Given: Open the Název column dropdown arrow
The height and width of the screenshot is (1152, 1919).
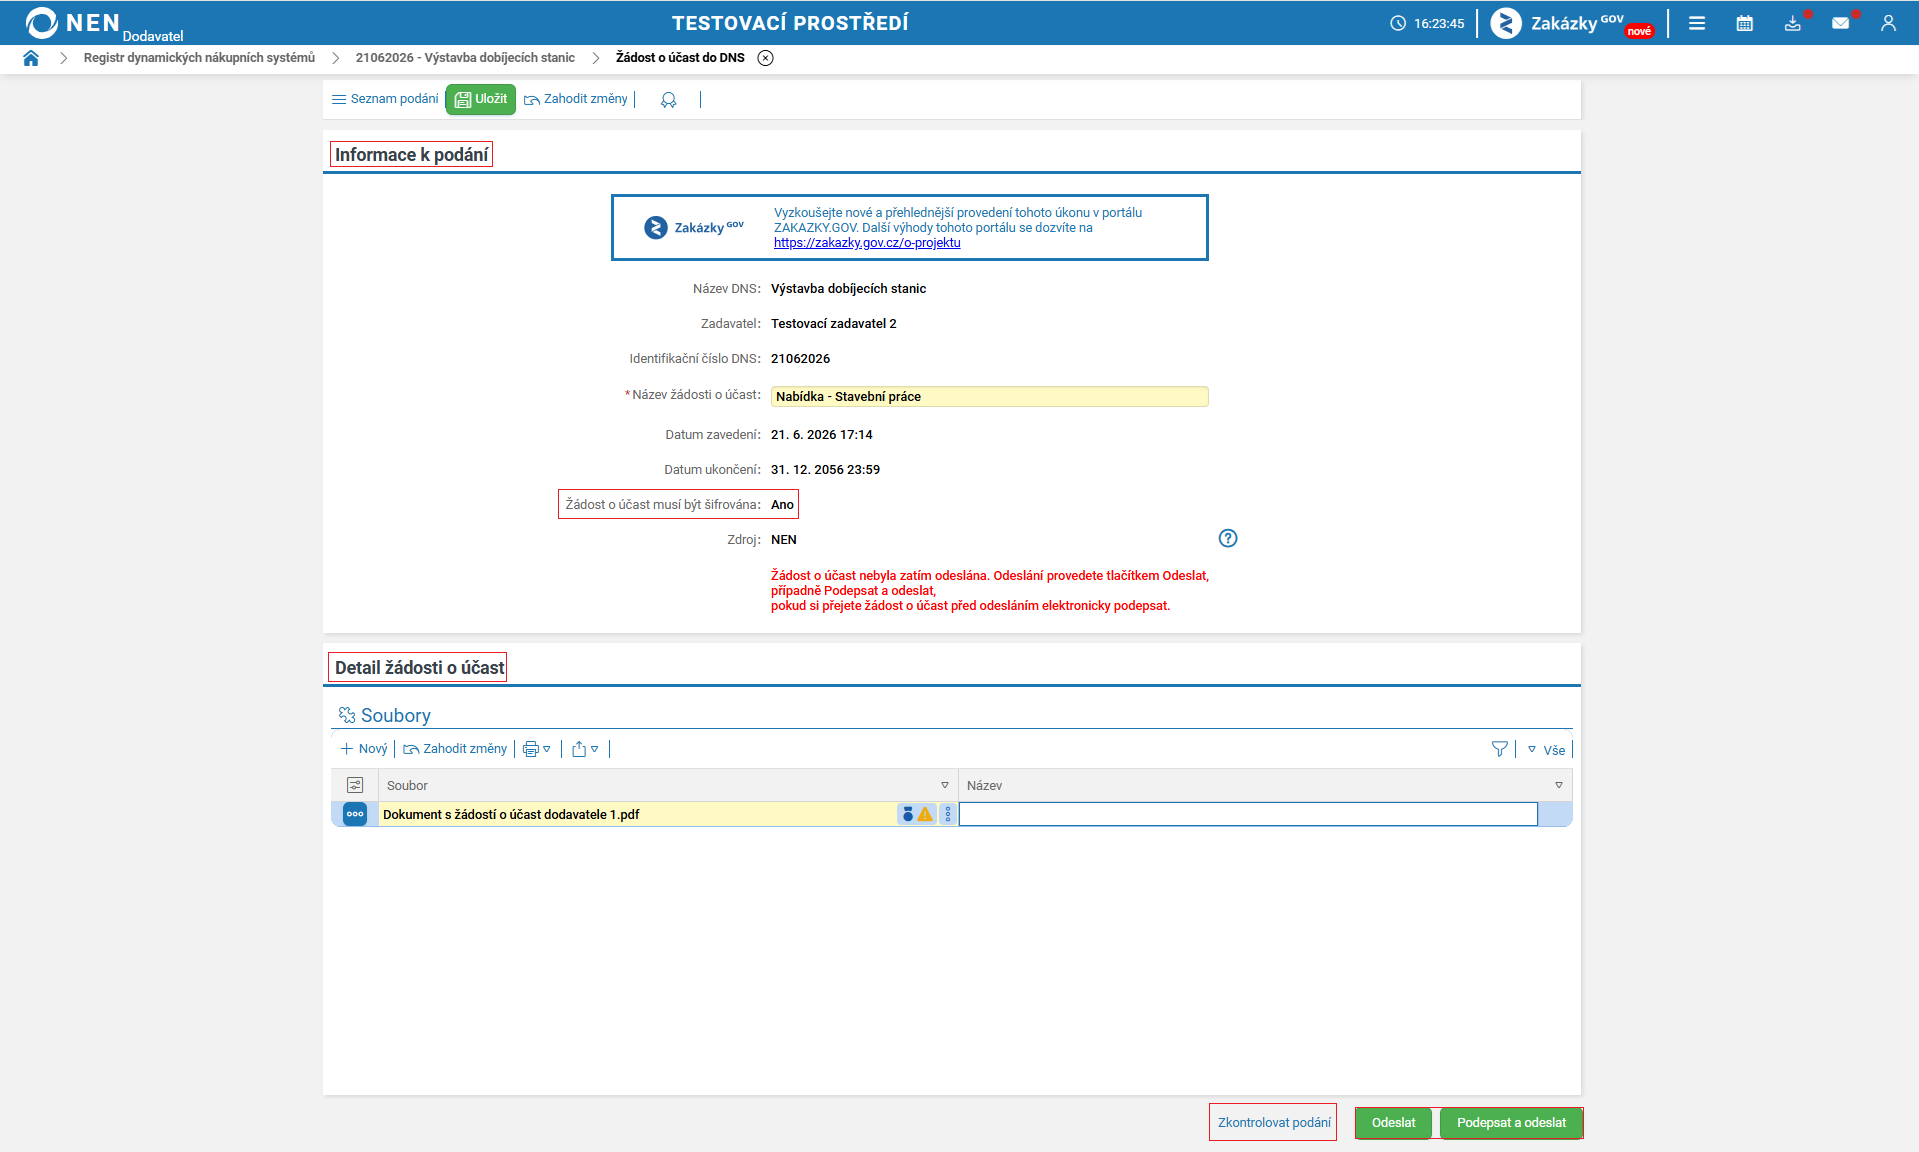Looking at the screenshot, I should tap(1559, 786).
